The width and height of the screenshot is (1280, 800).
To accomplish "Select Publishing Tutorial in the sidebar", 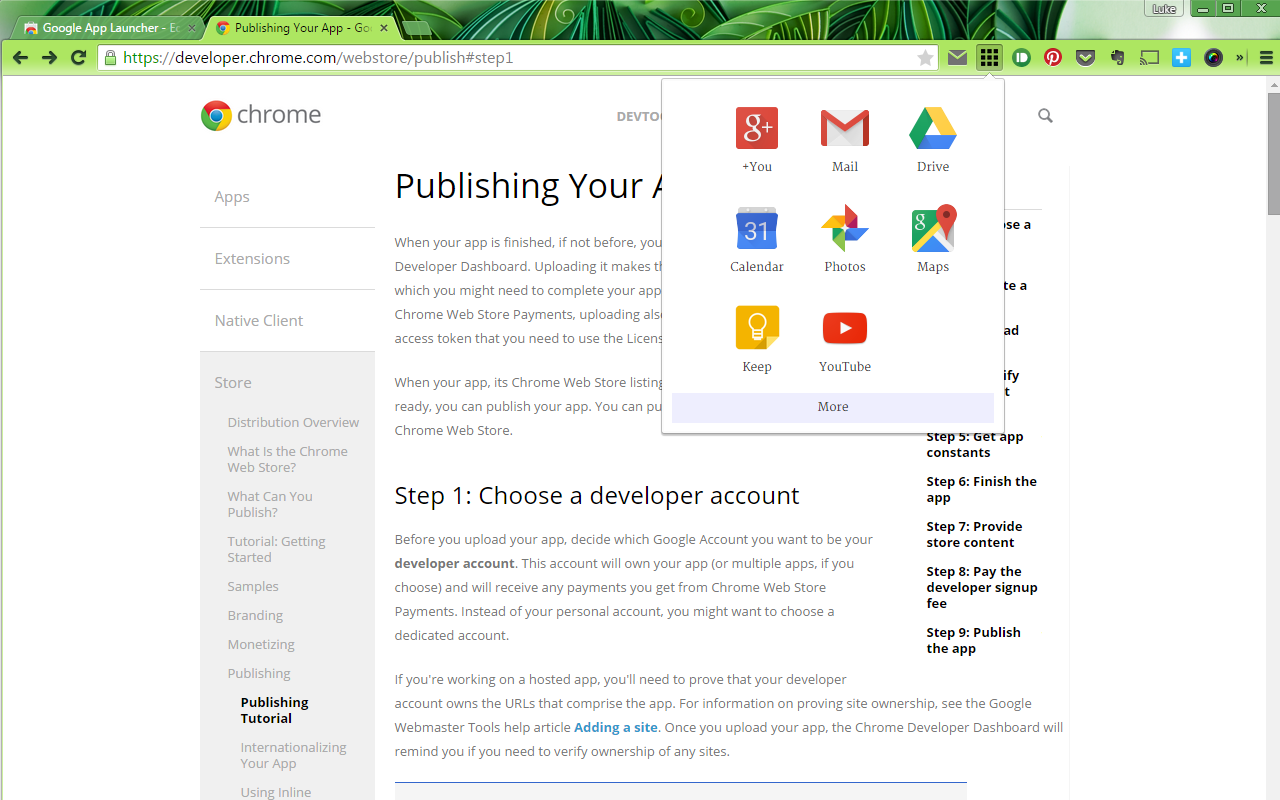I will click(274, 710).
